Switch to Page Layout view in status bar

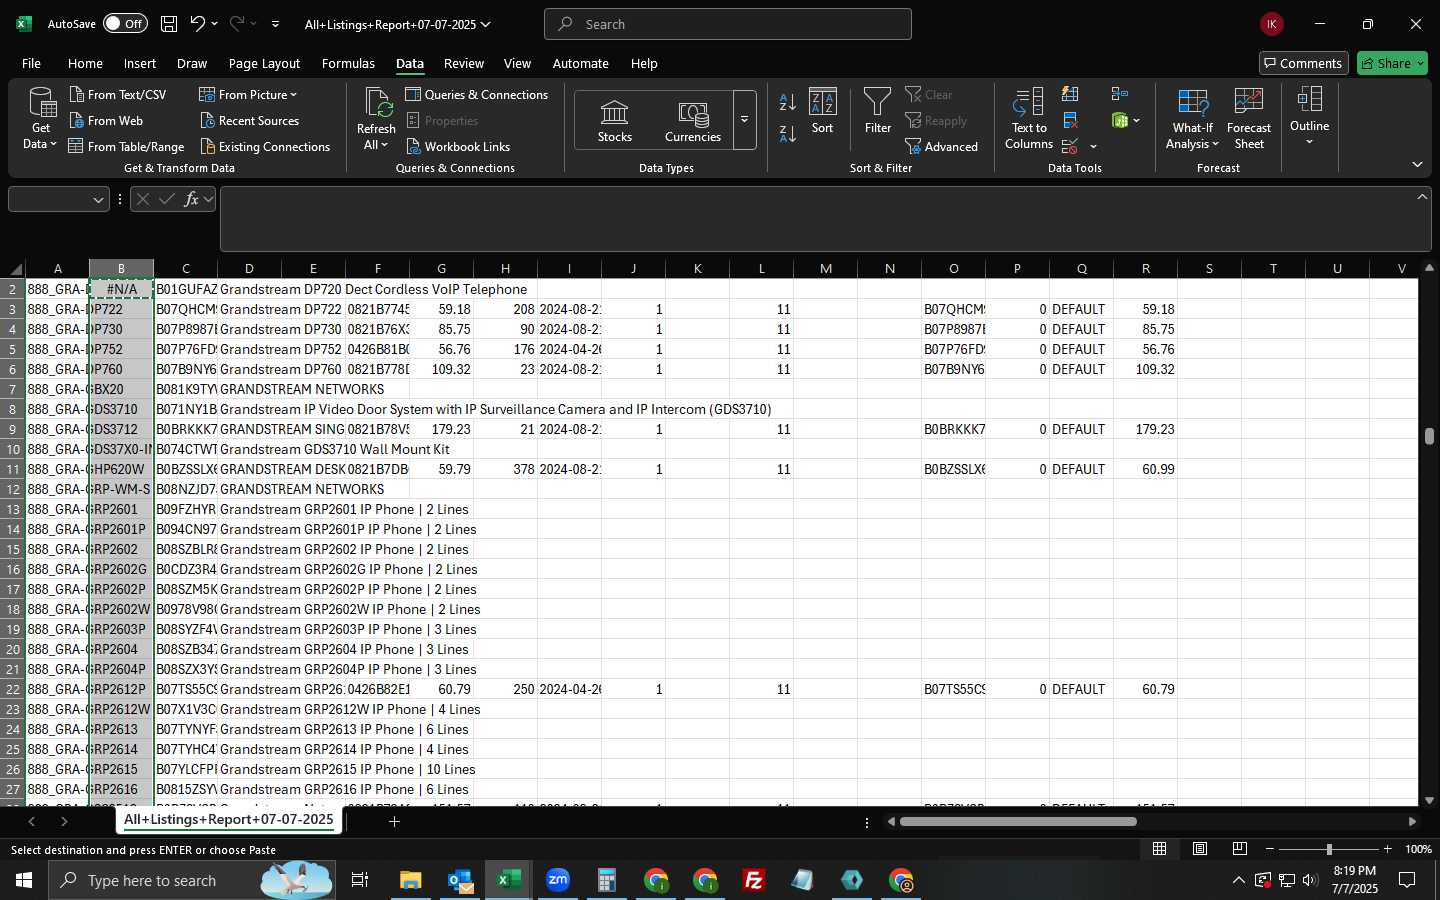coord(1199,849)
